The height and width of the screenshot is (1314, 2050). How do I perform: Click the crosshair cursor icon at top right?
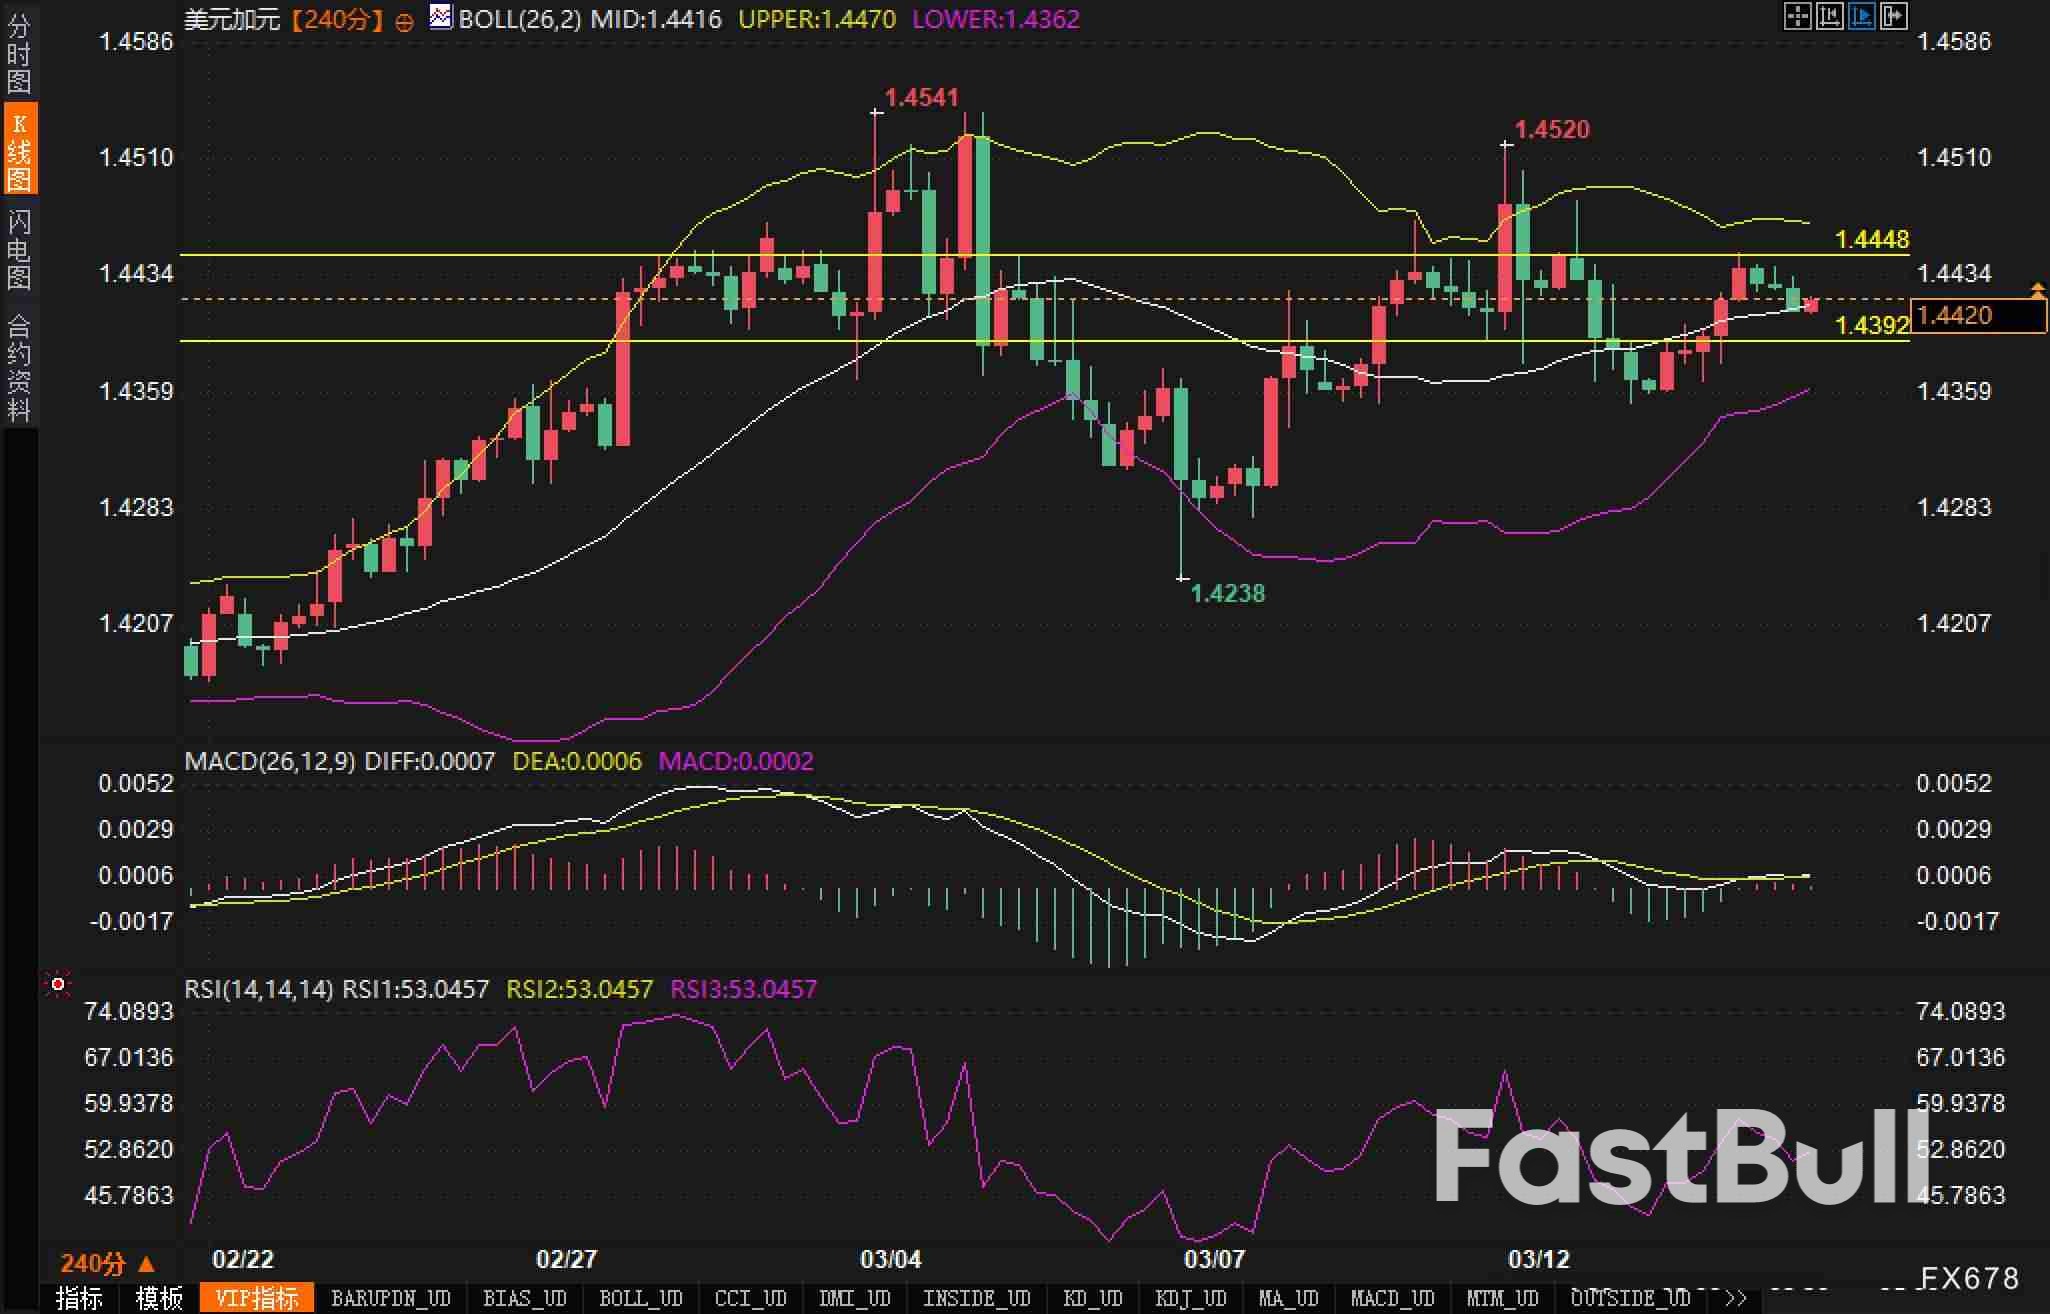pyautogui.click(x=1797, y=16)
